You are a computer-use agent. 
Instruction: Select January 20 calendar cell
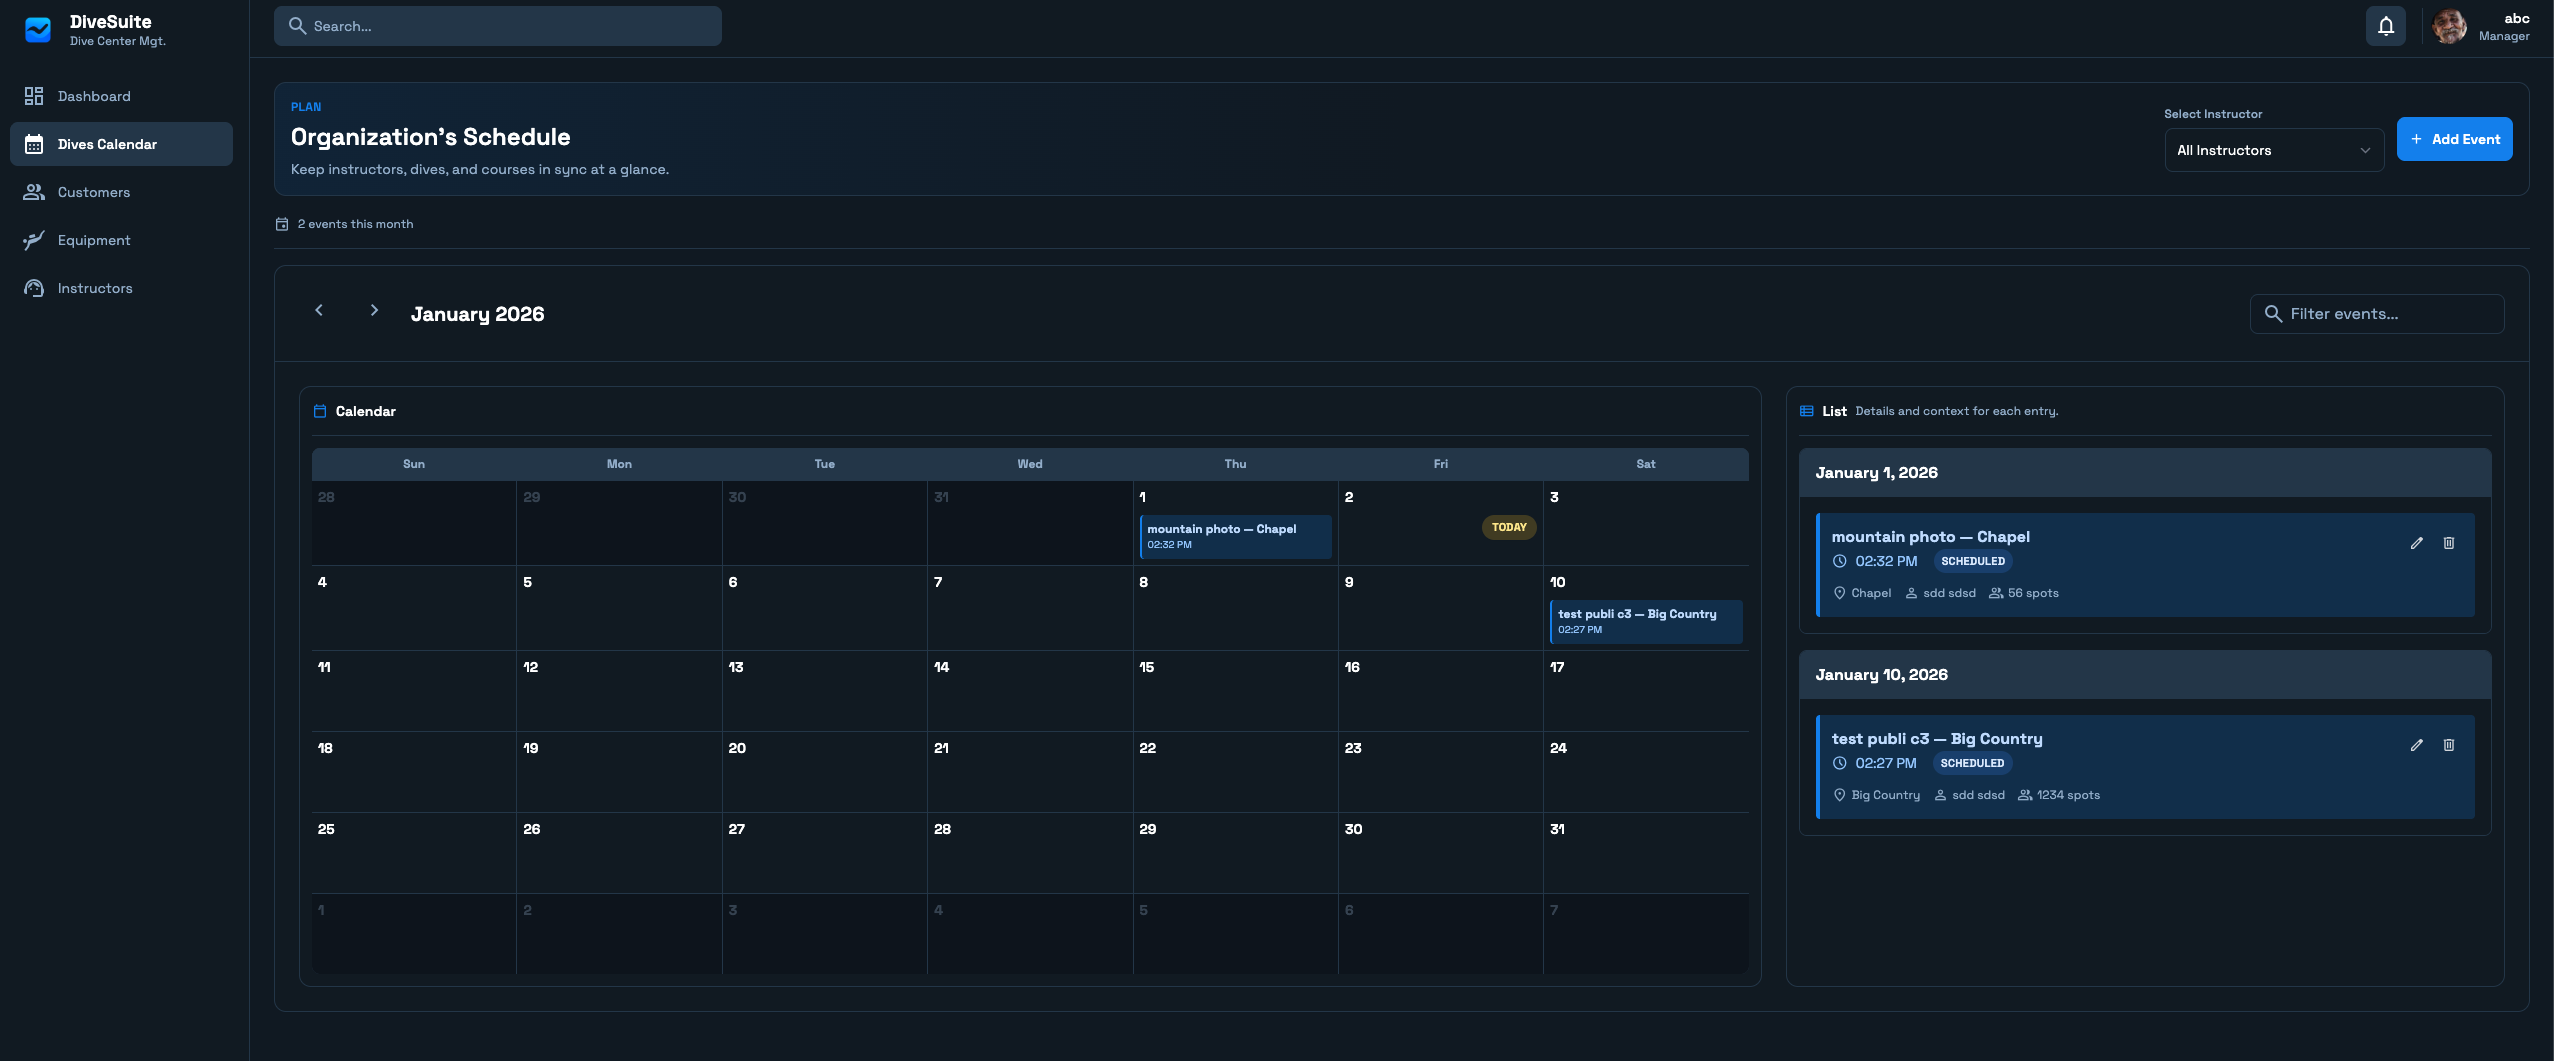coord(824,772)
